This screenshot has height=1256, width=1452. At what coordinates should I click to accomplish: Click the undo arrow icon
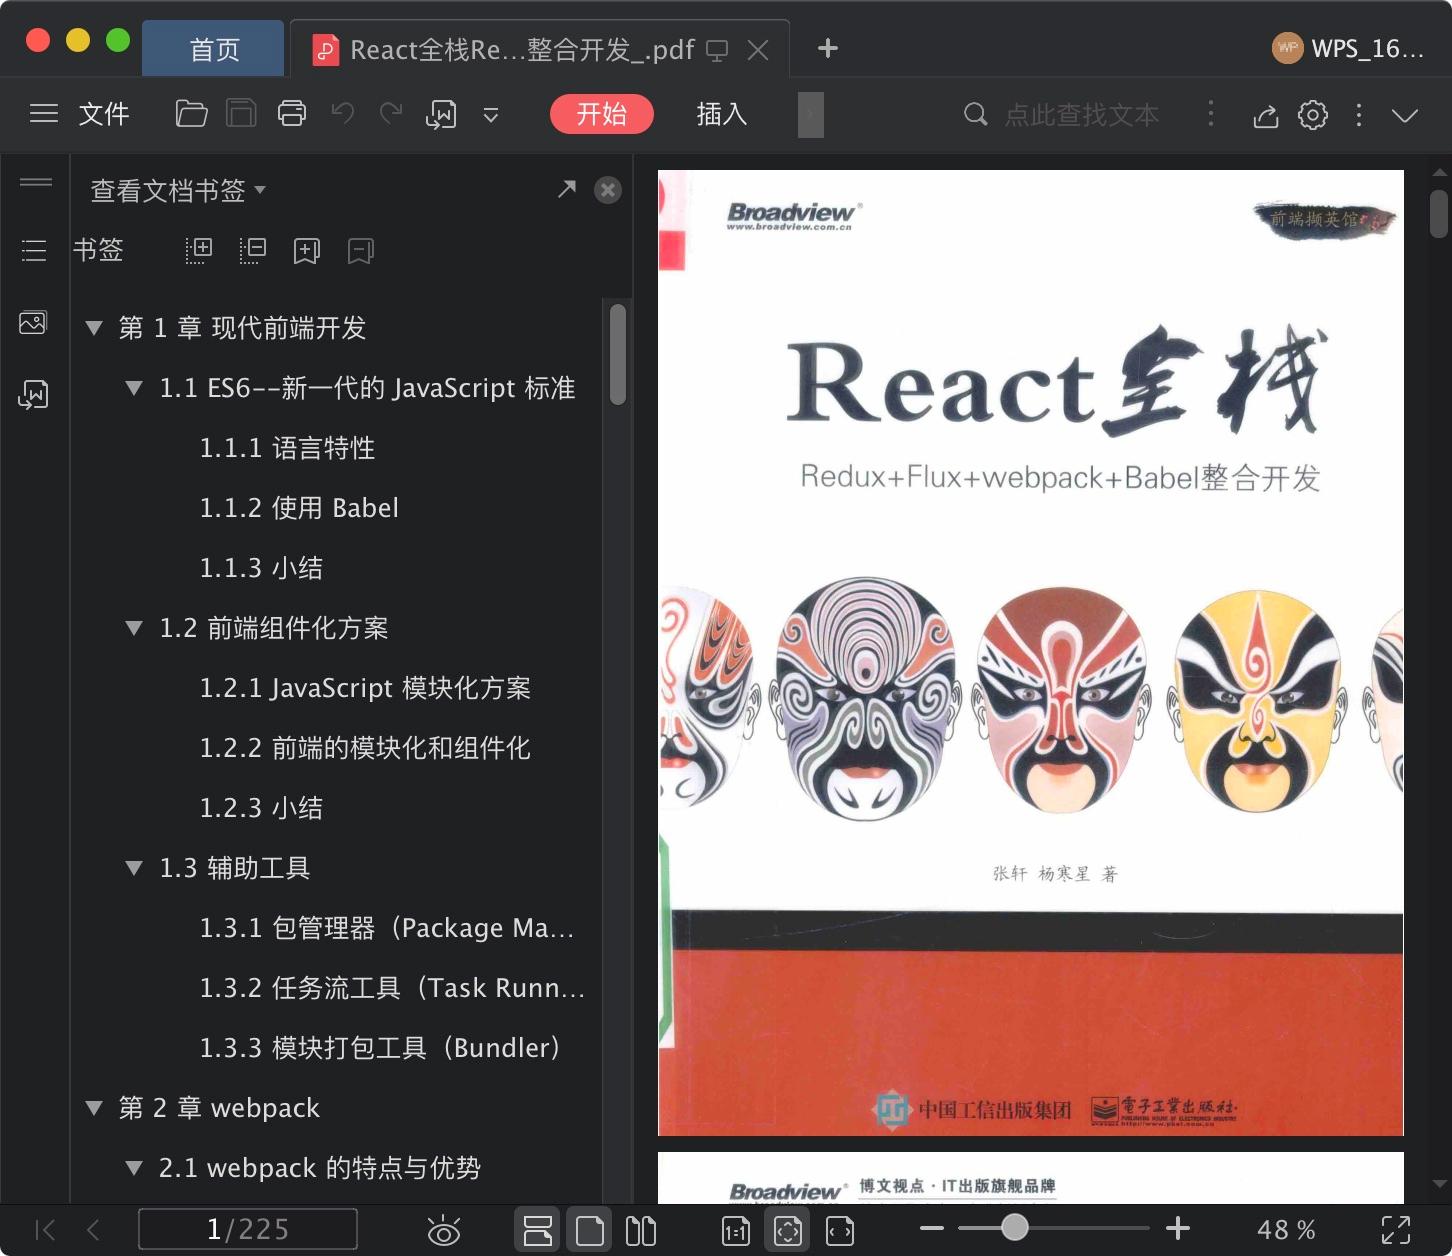(x=342, y=114)
